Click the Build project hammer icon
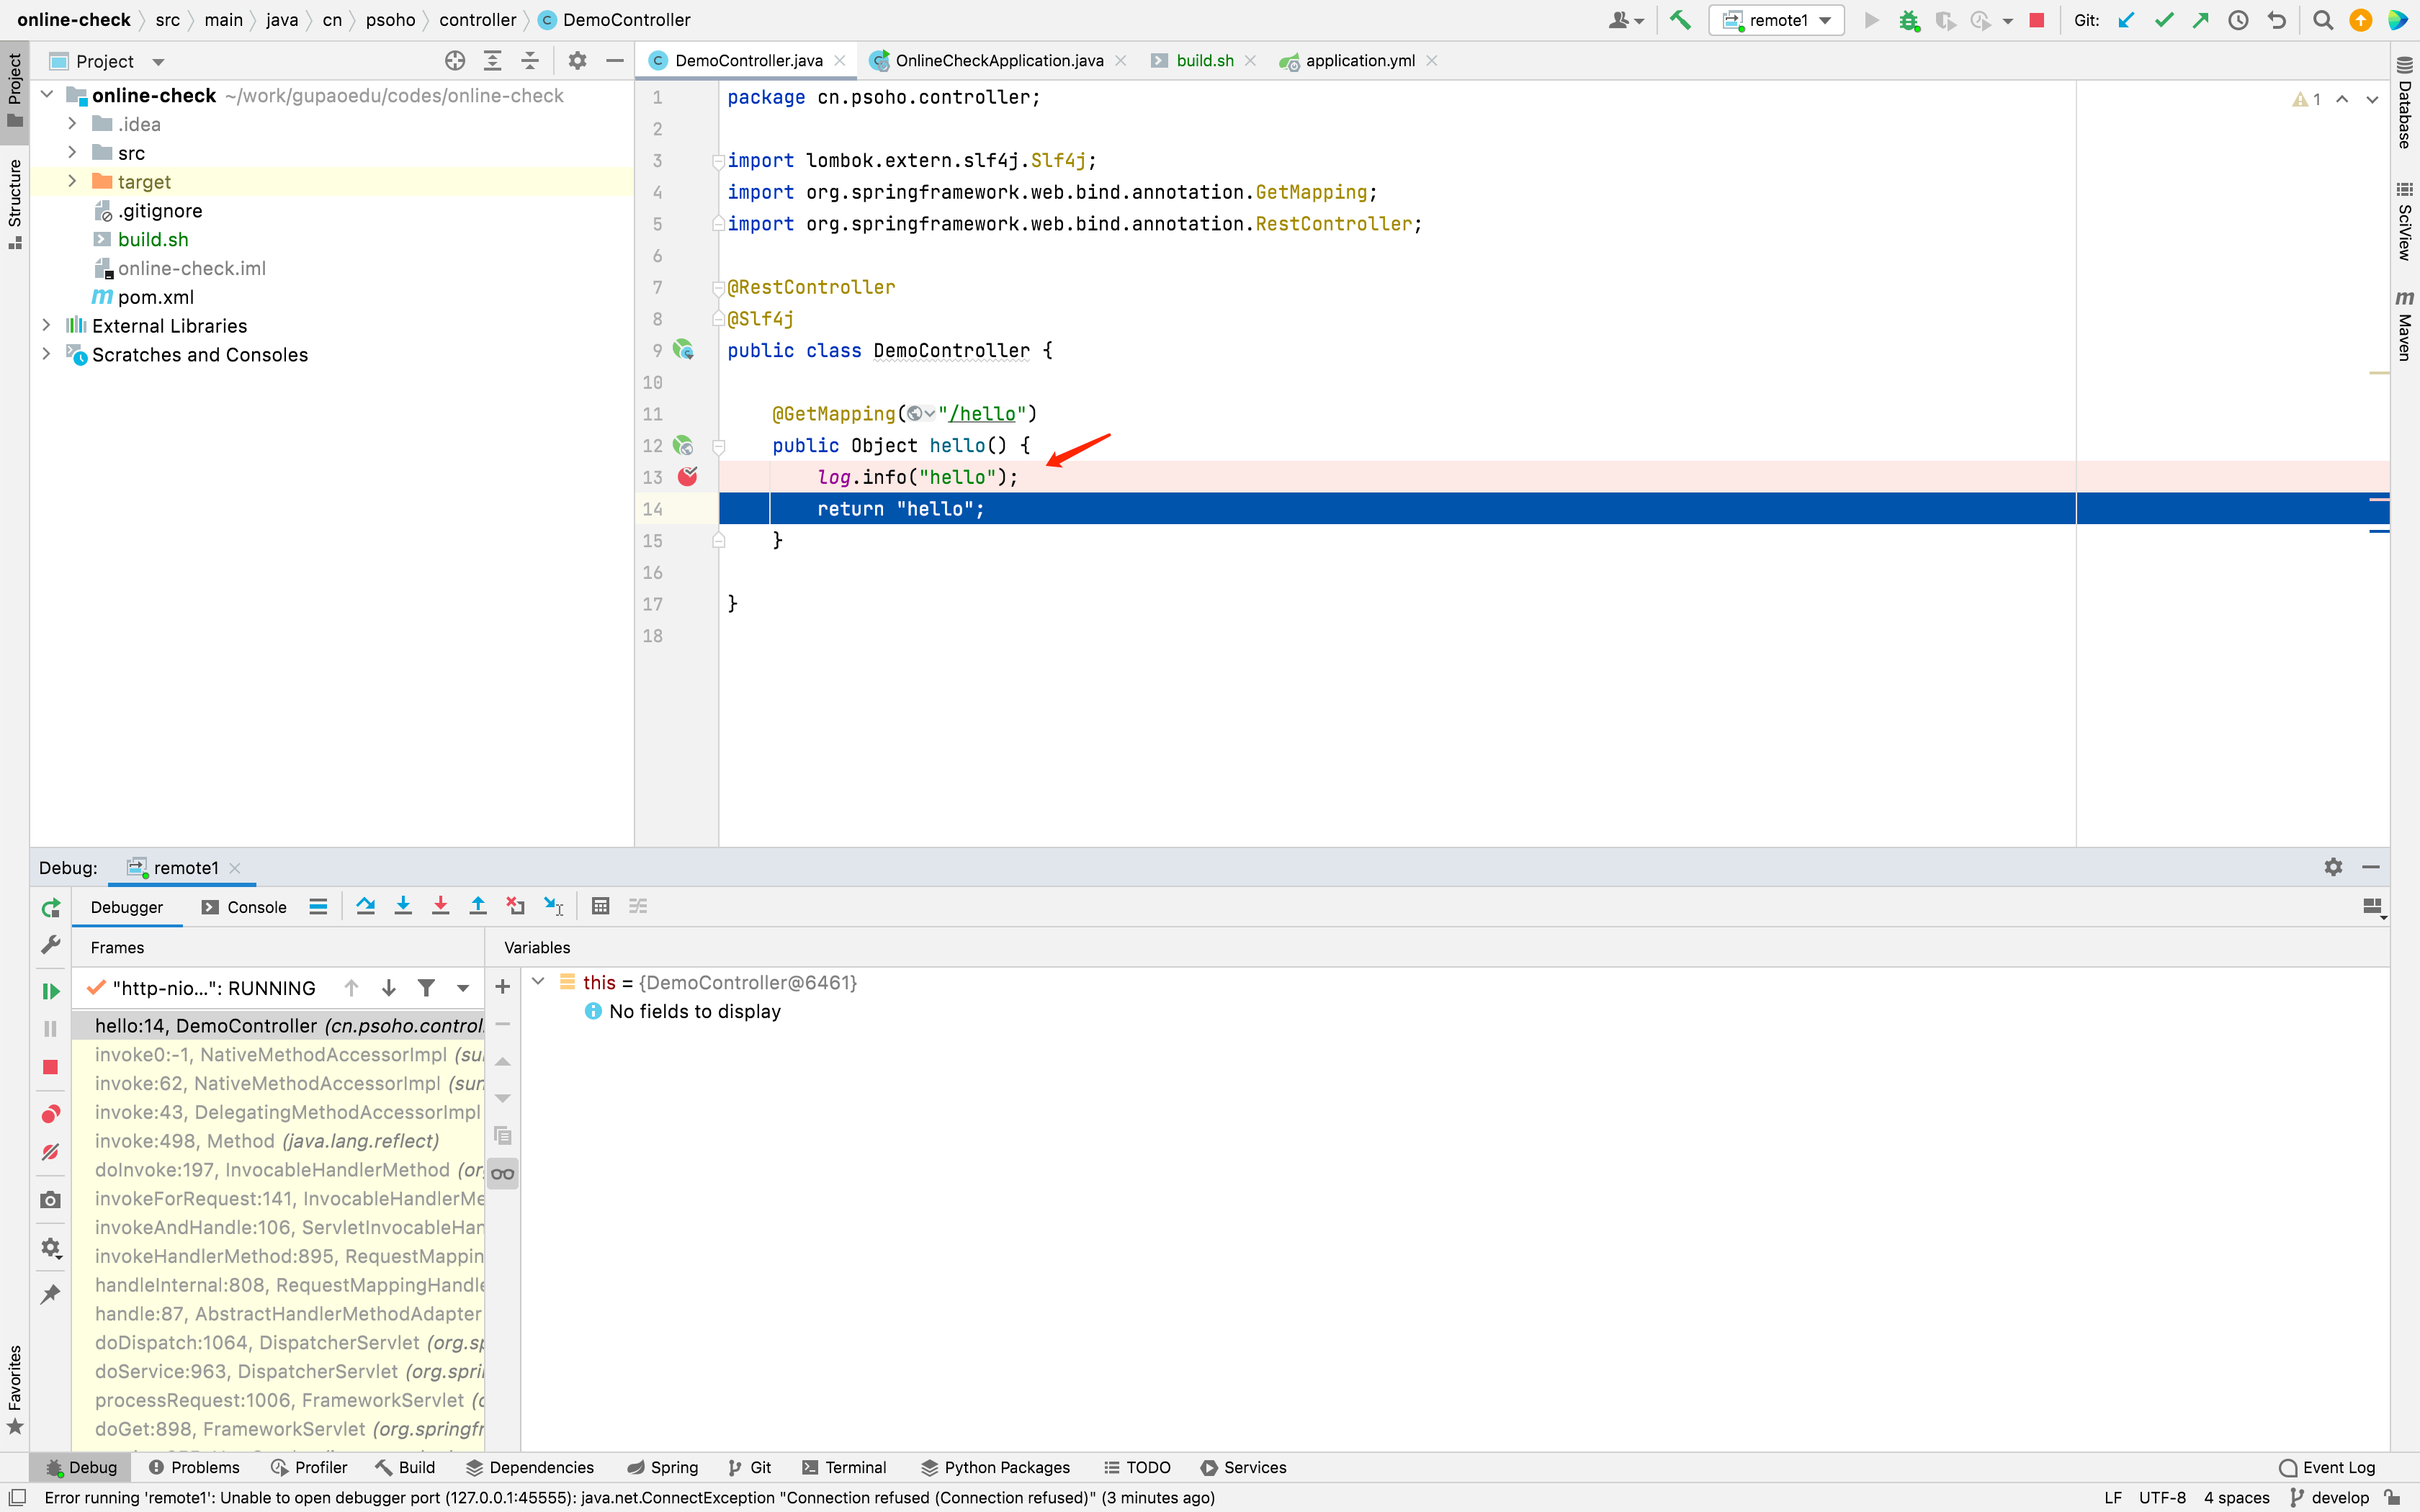2420x1512 pixels. [x=1680, y=20]
